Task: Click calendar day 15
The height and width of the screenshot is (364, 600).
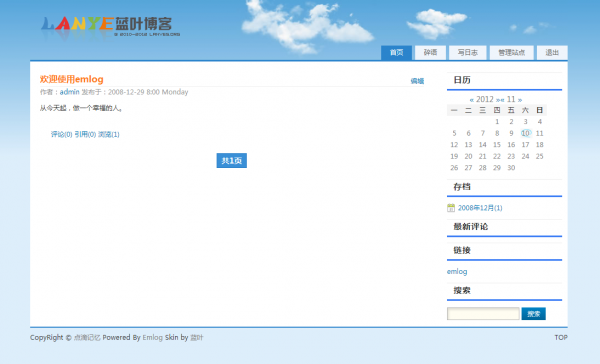Action: [497, 145]
